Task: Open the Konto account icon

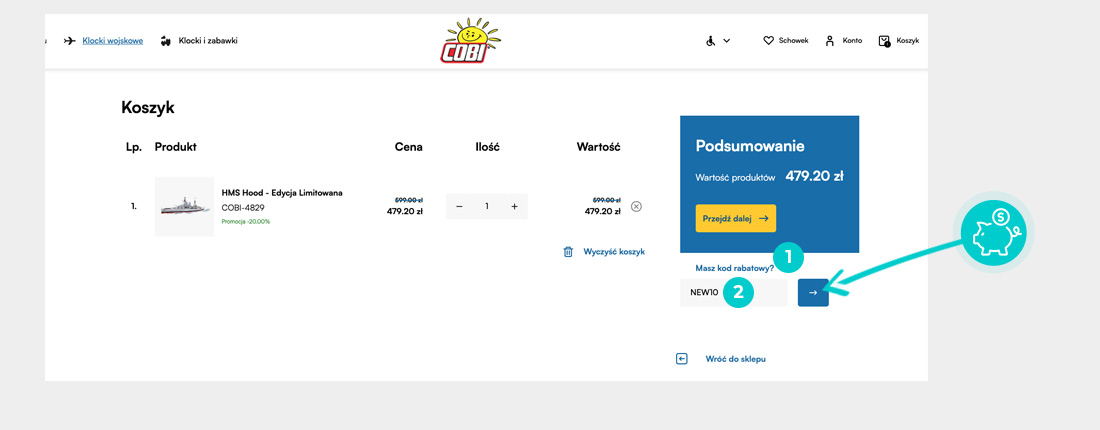Action: click(830, 41)
